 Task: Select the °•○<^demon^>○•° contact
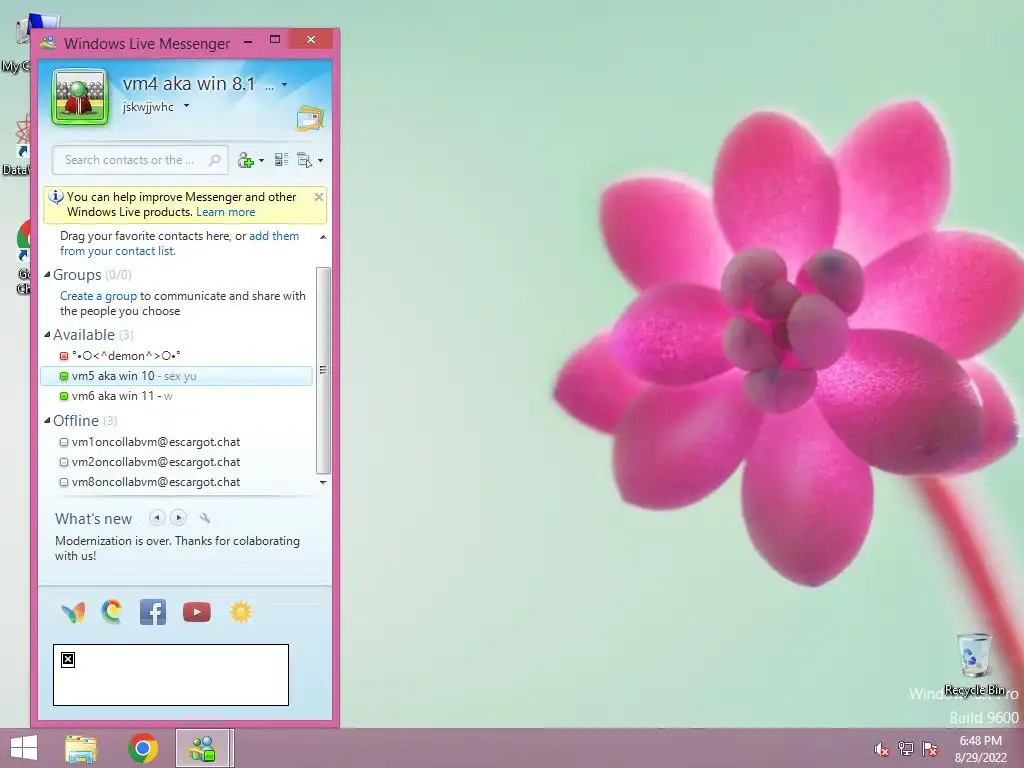click(x=126, y=356)
